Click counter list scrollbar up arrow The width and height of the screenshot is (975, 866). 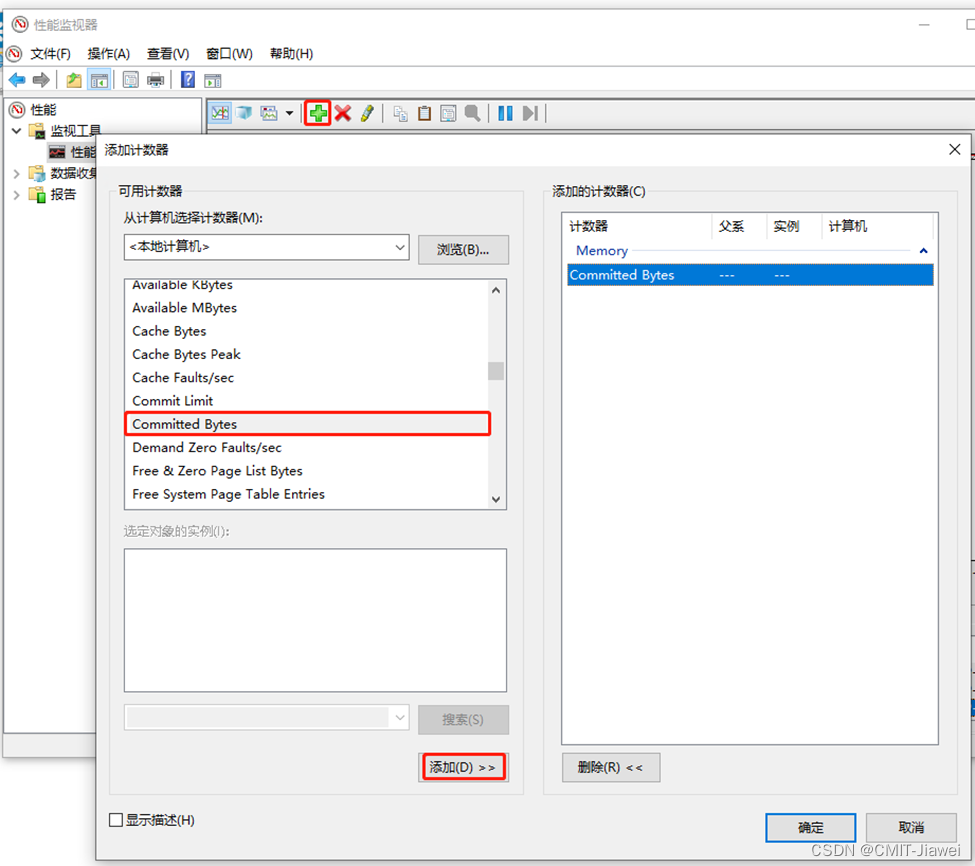click(x=496, y=290)
